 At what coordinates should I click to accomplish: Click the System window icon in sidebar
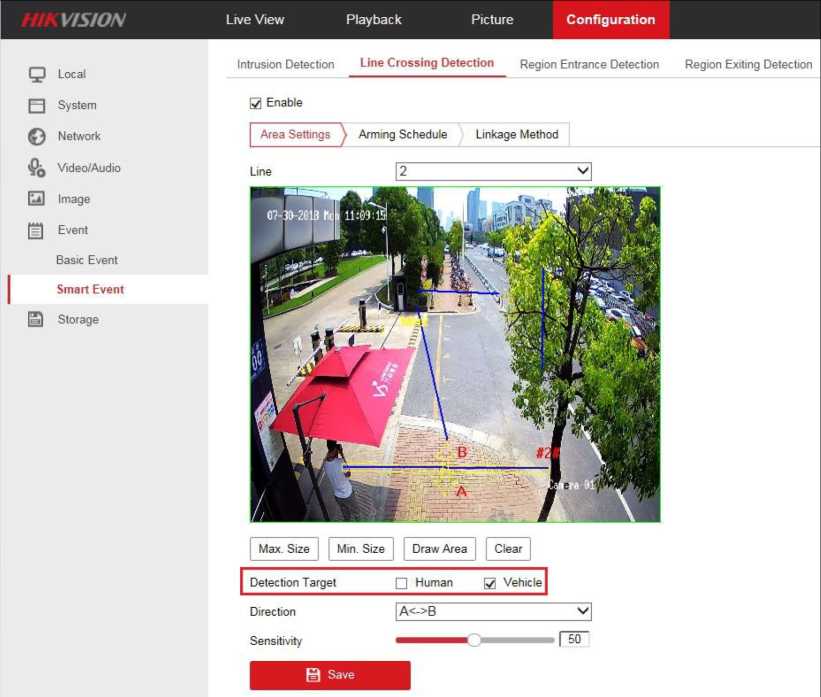click(x=37, y=105)
